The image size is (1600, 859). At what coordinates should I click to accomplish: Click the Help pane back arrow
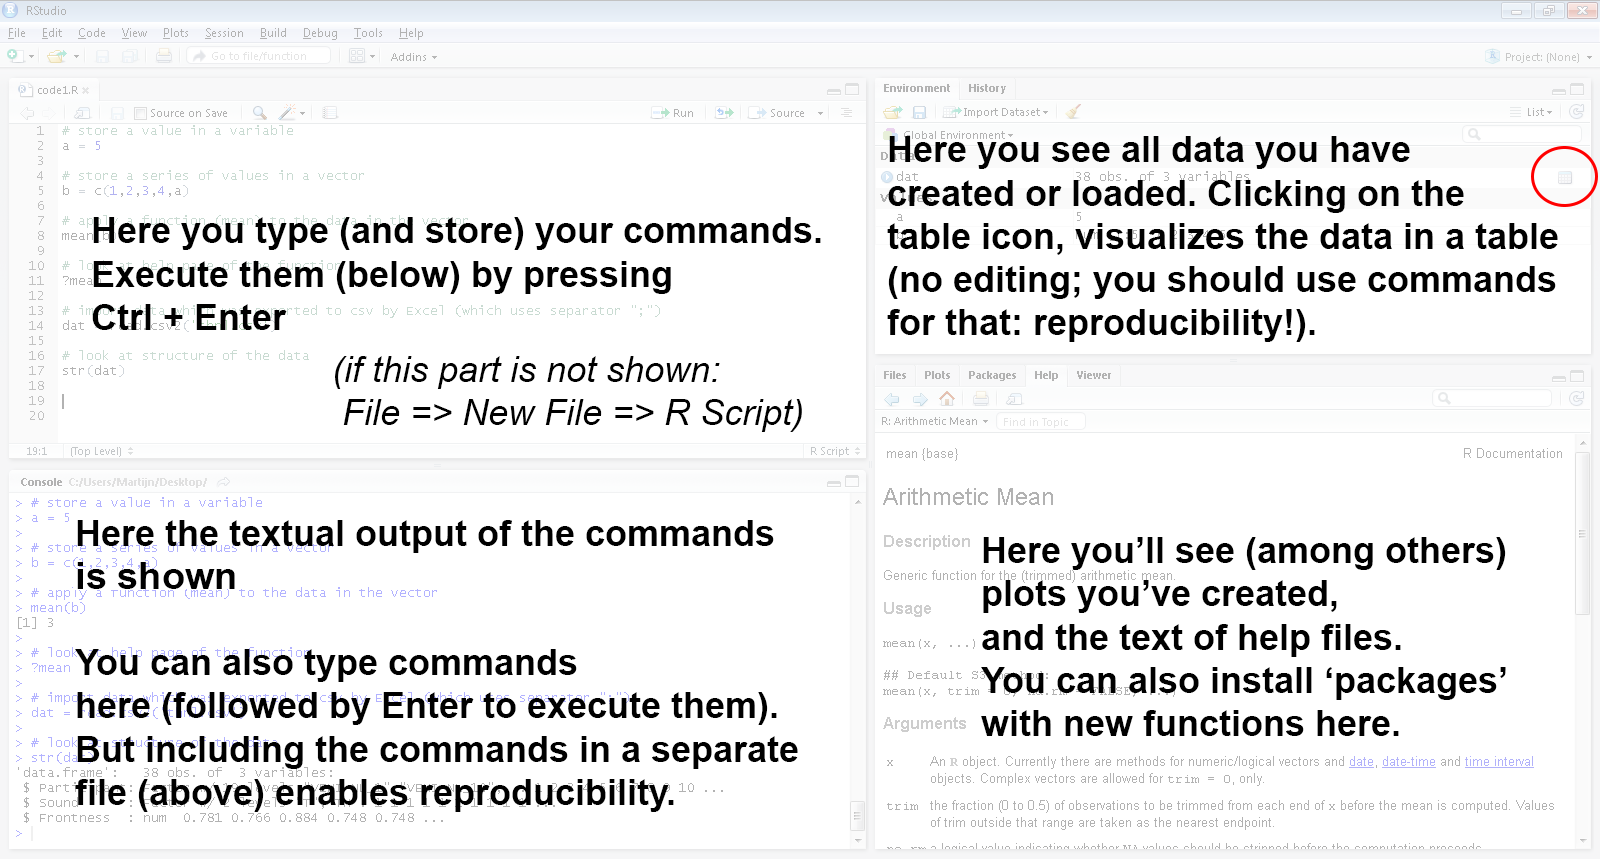(x=892, y=398)
